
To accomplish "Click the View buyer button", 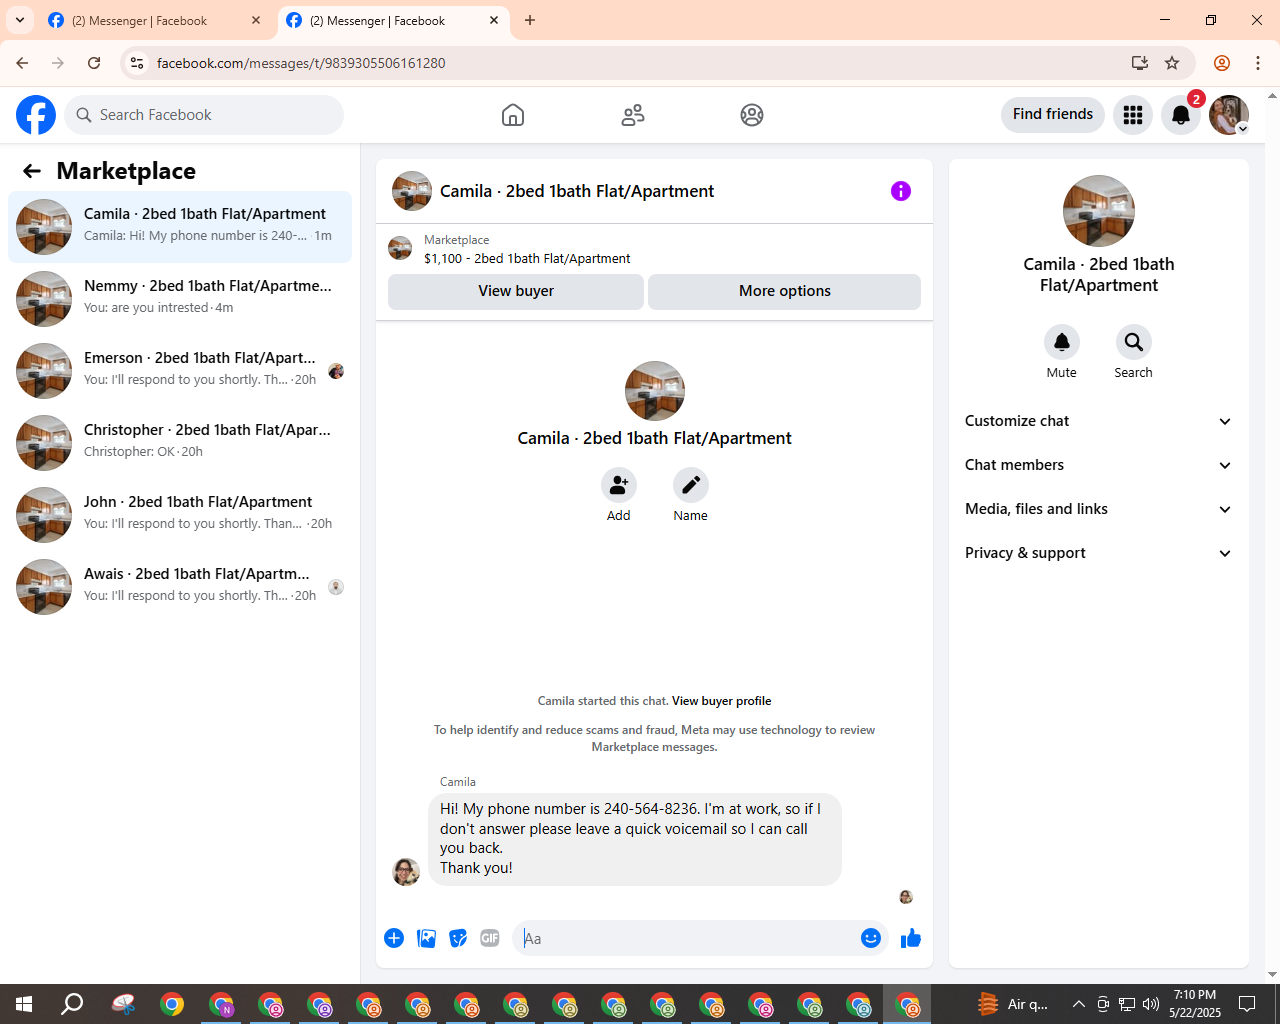I will (516, 291).
